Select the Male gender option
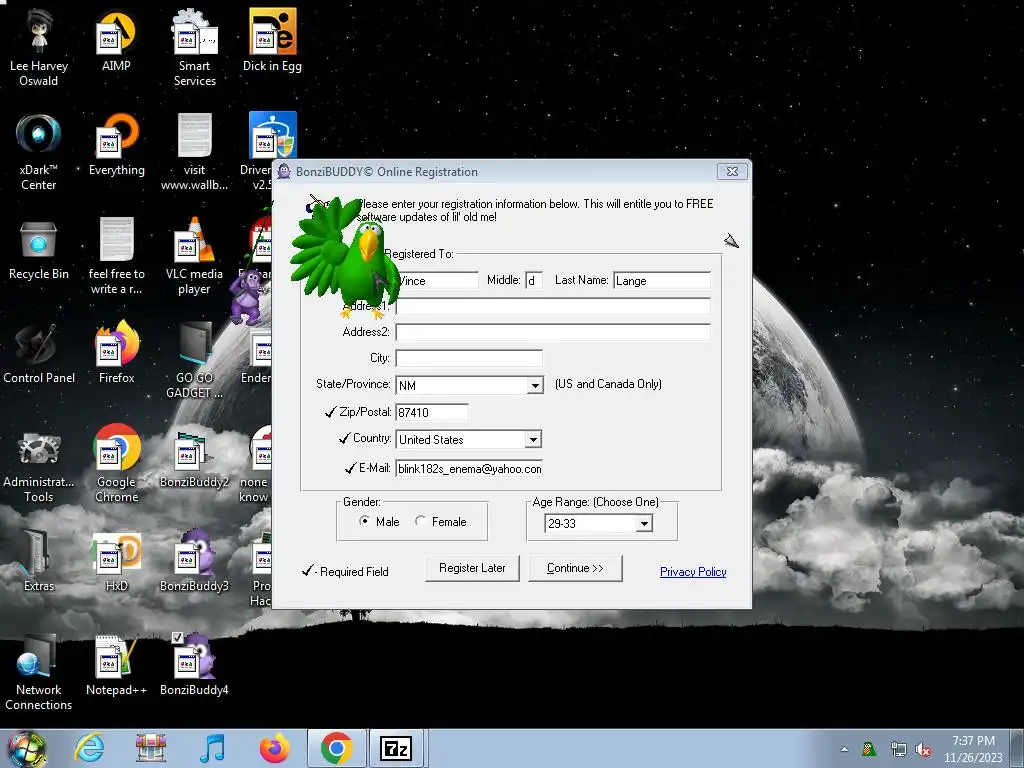Image resolution: width=1024 pixels, height=768 pixels. click(364, 520)
